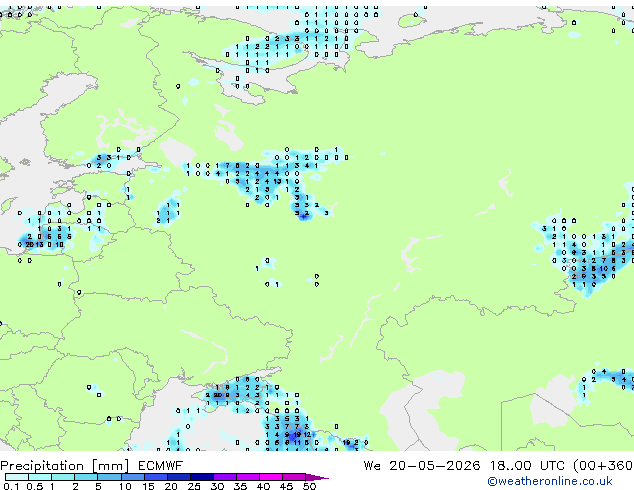
Task: Click the 'We' weekday abbreviation
Action: point(372,466)
